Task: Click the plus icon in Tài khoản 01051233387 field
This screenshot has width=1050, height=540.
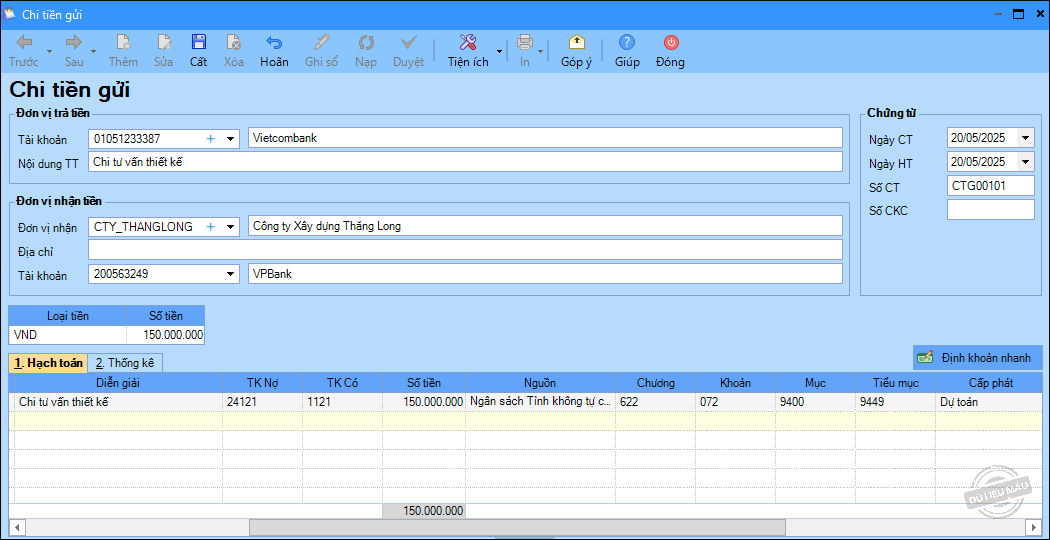Action: tap(211, 139)
